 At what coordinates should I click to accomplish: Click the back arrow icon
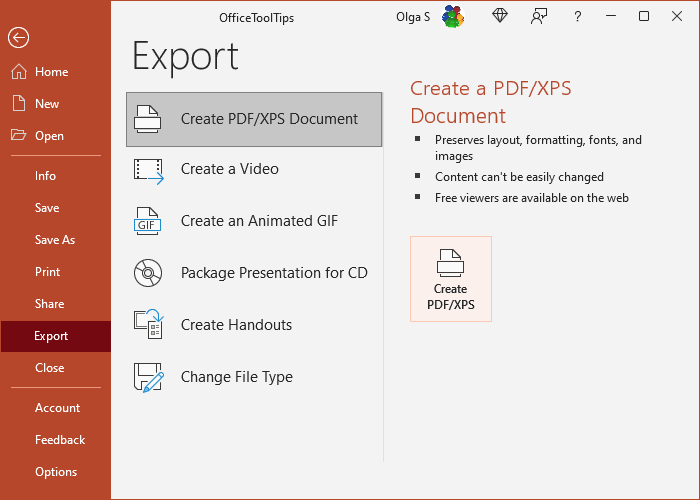(18, 38)
